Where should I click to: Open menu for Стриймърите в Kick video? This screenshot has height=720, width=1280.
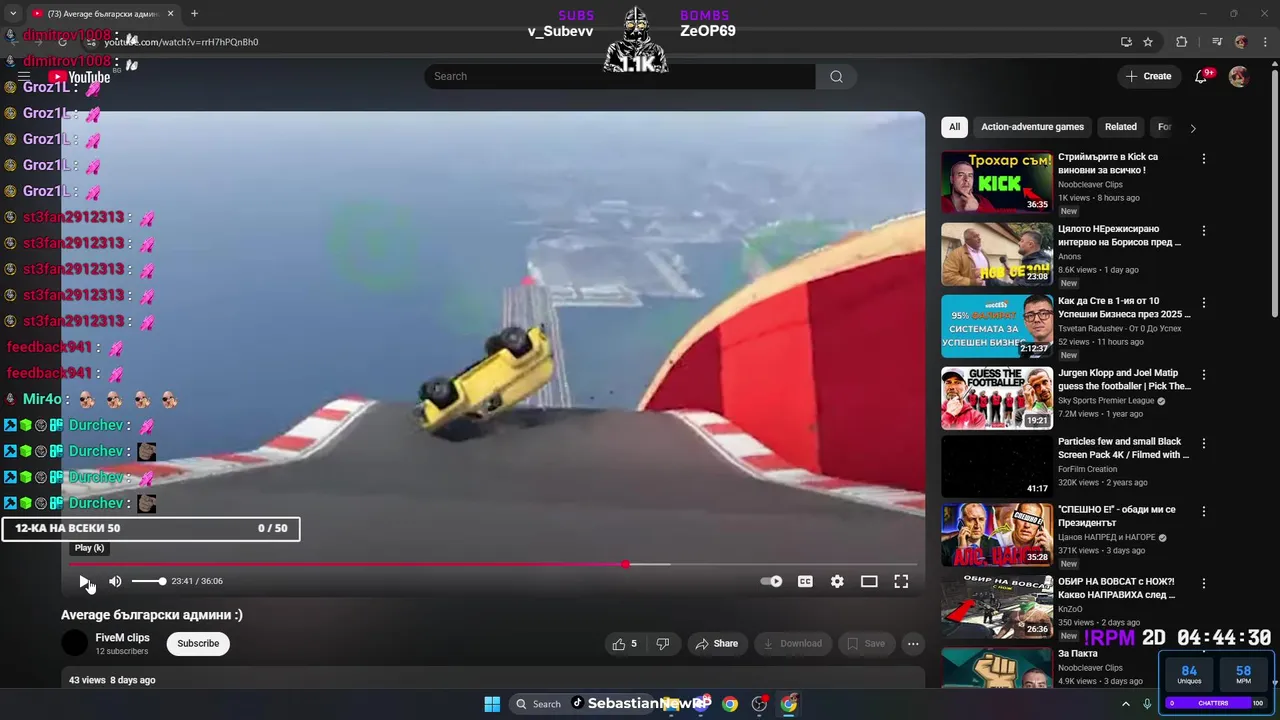click(x=1204, y=159)
